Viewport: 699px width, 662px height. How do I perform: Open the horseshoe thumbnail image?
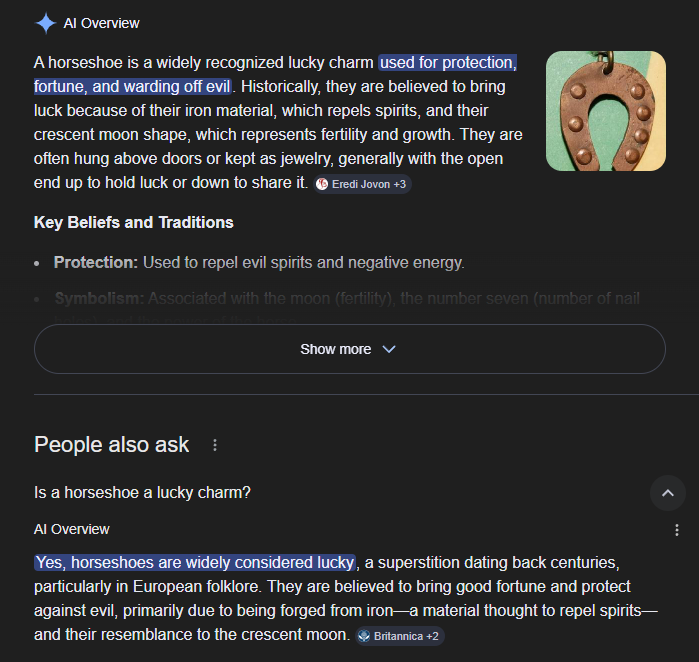(605, 111)
